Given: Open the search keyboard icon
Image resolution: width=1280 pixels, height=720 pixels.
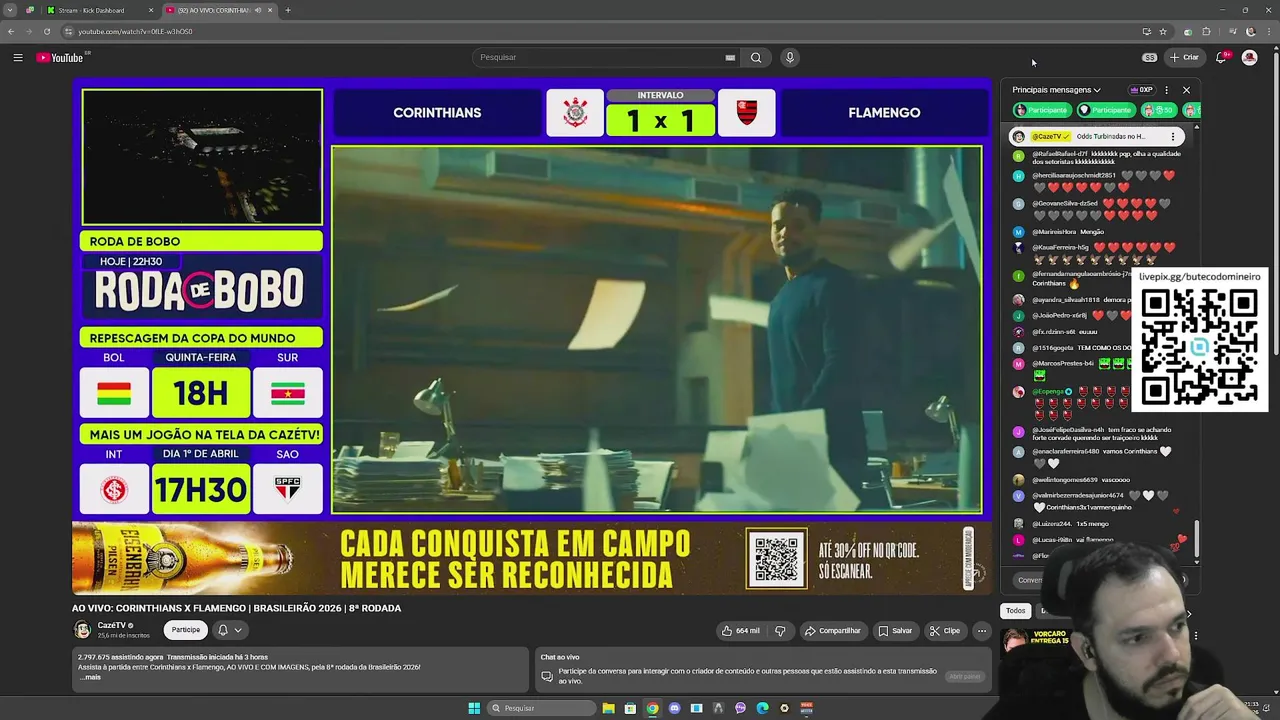Looking at the screenshot, I should point(730,57).
